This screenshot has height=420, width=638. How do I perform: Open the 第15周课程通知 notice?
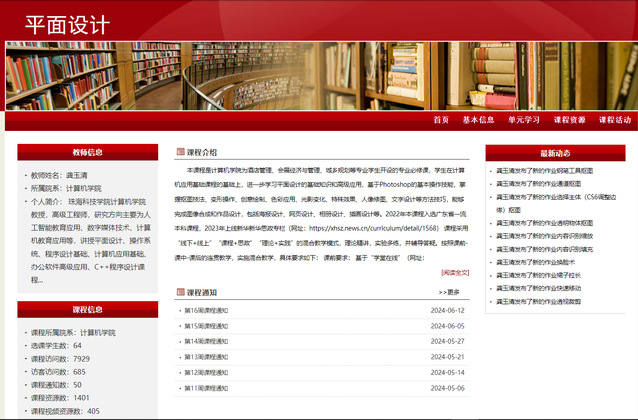(206, 326)
